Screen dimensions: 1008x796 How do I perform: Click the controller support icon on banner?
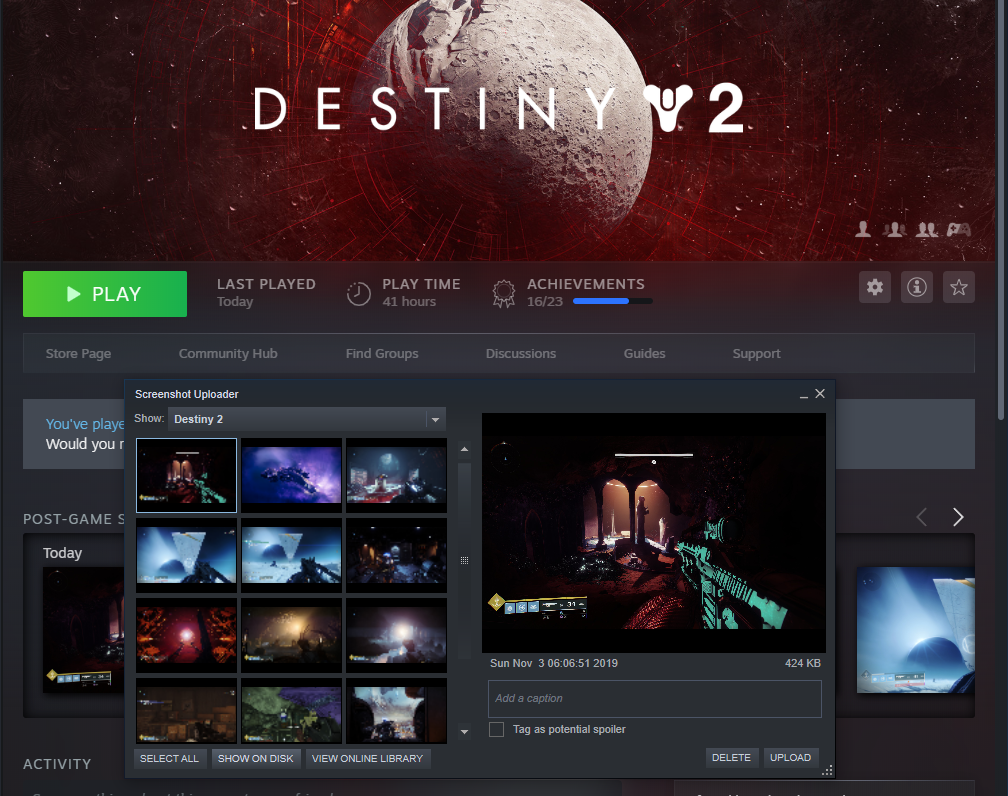(x=958, y=229)
